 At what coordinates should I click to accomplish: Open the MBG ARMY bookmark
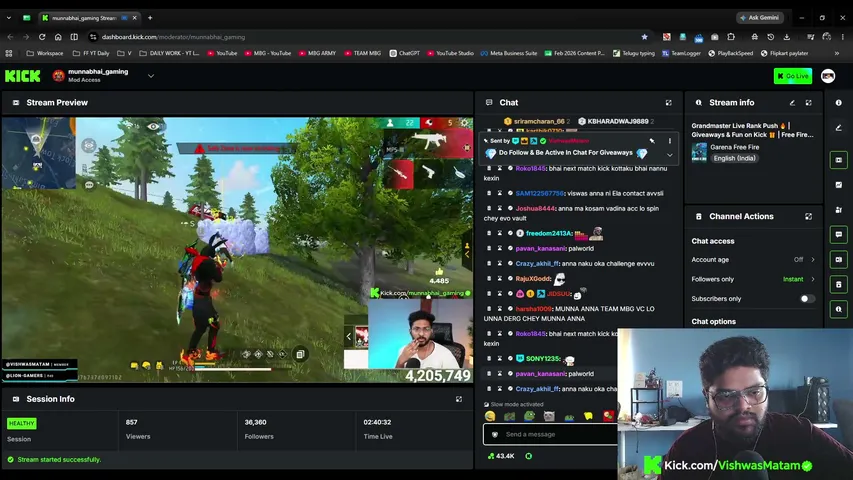[317, 53]
